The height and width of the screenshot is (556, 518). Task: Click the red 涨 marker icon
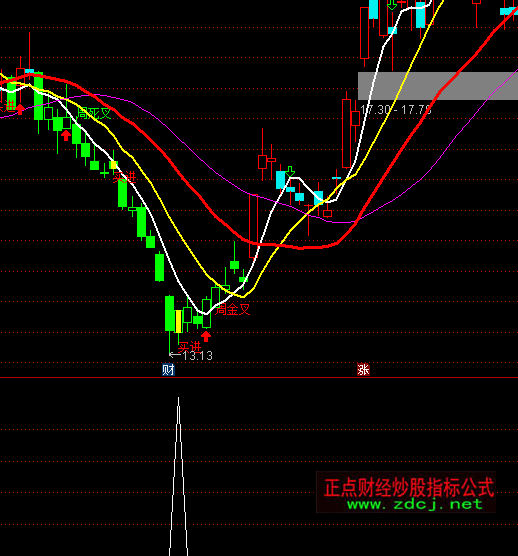[363, 370]
